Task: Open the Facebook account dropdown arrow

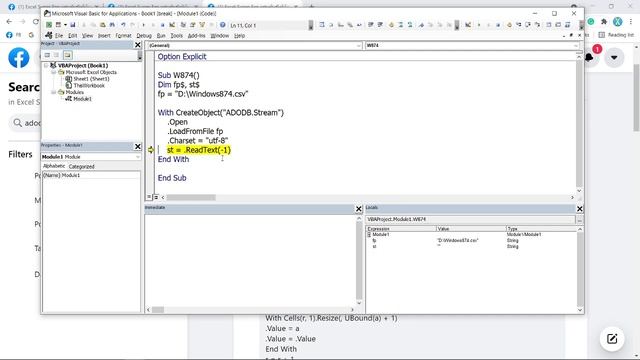Action: click(614, 58)
